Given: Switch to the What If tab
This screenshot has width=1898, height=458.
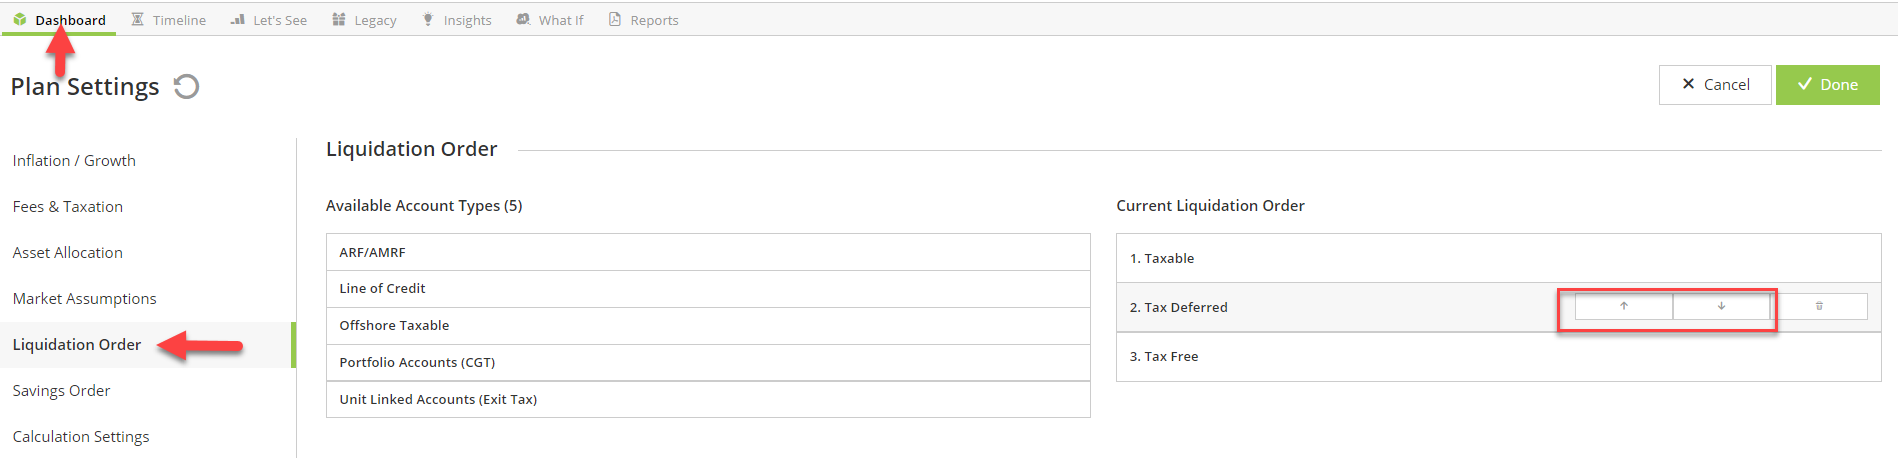Looking at the screenshot, I should pos(550,20).
